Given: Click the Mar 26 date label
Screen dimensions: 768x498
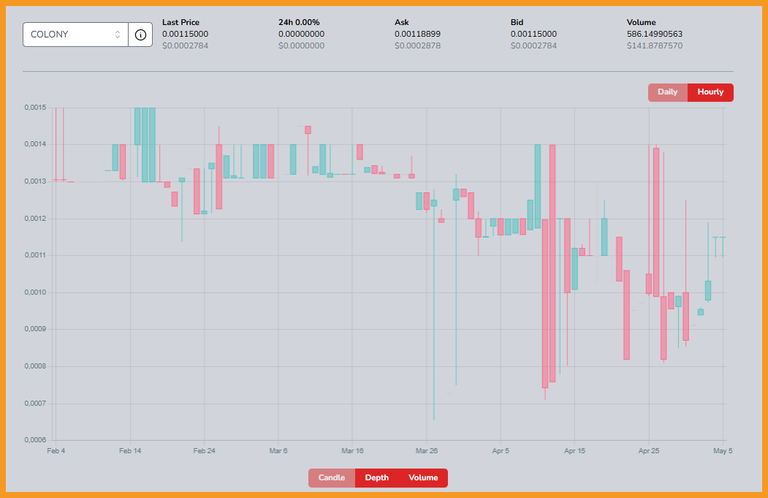Looking at the screenshot, I should (x=426, y=451).
